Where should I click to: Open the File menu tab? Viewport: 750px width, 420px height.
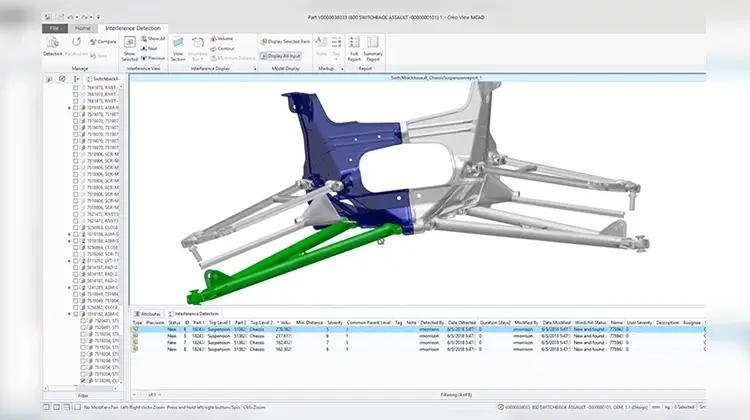pos(55,28)
